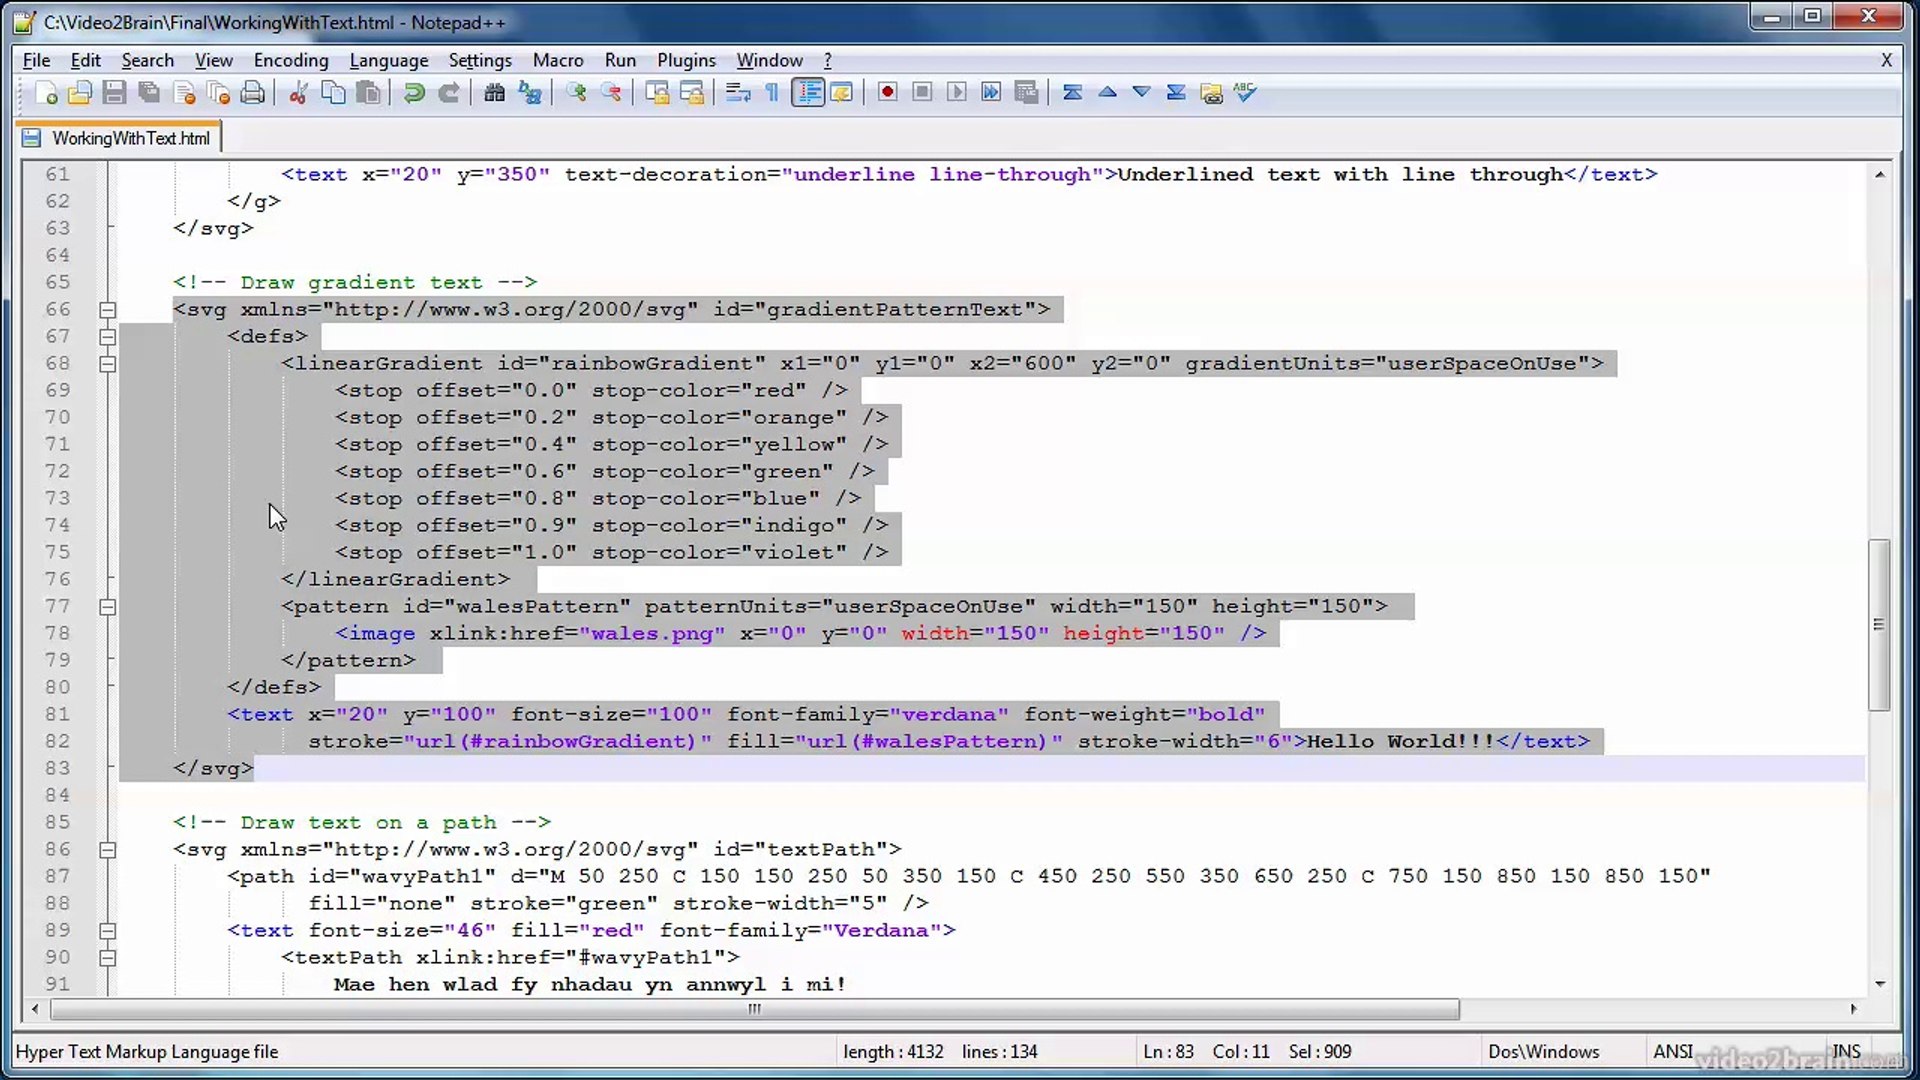Click line number 84 in margin
This screenshot has width=1920, height=1080.
(x=58, y=795)
